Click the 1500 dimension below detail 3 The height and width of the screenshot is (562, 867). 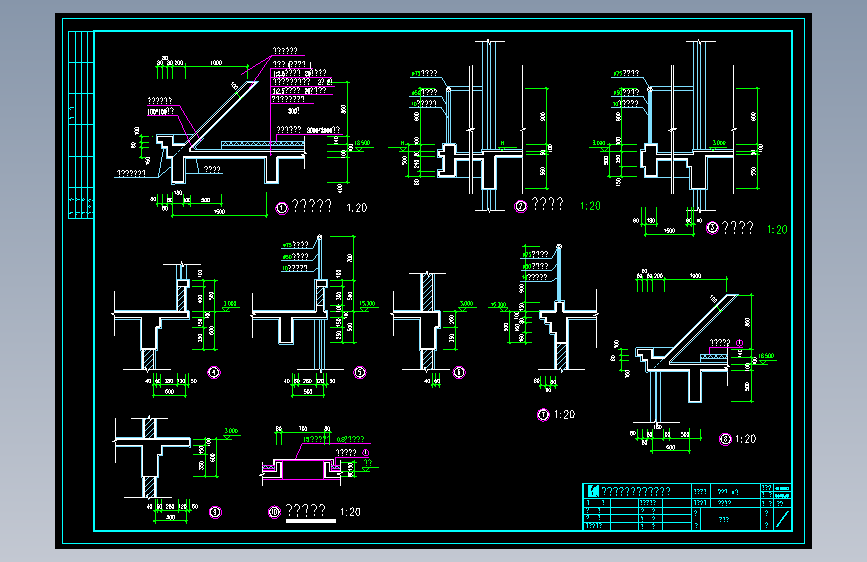tap(669, 230)
